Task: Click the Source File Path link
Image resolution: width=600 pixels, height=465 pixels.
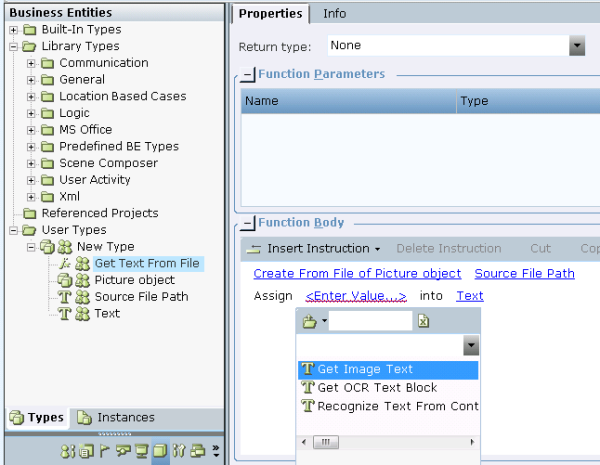Action: (525, 274)
